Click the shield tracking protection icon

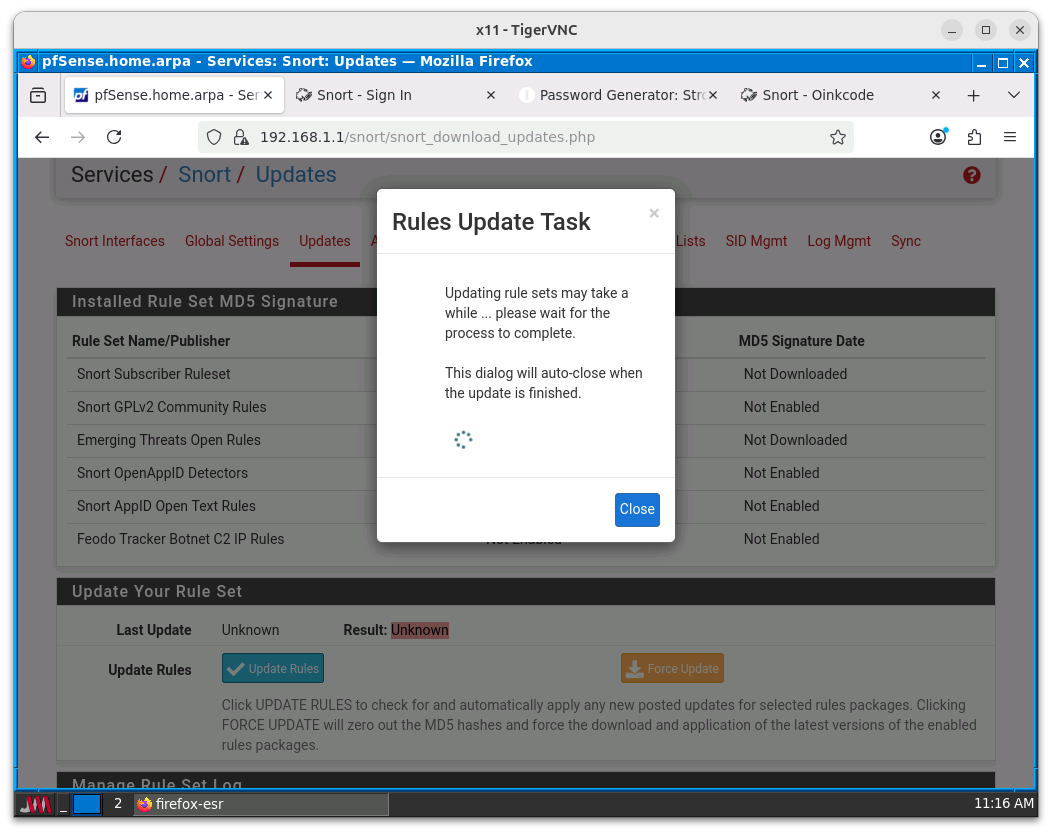pos(214,137)
